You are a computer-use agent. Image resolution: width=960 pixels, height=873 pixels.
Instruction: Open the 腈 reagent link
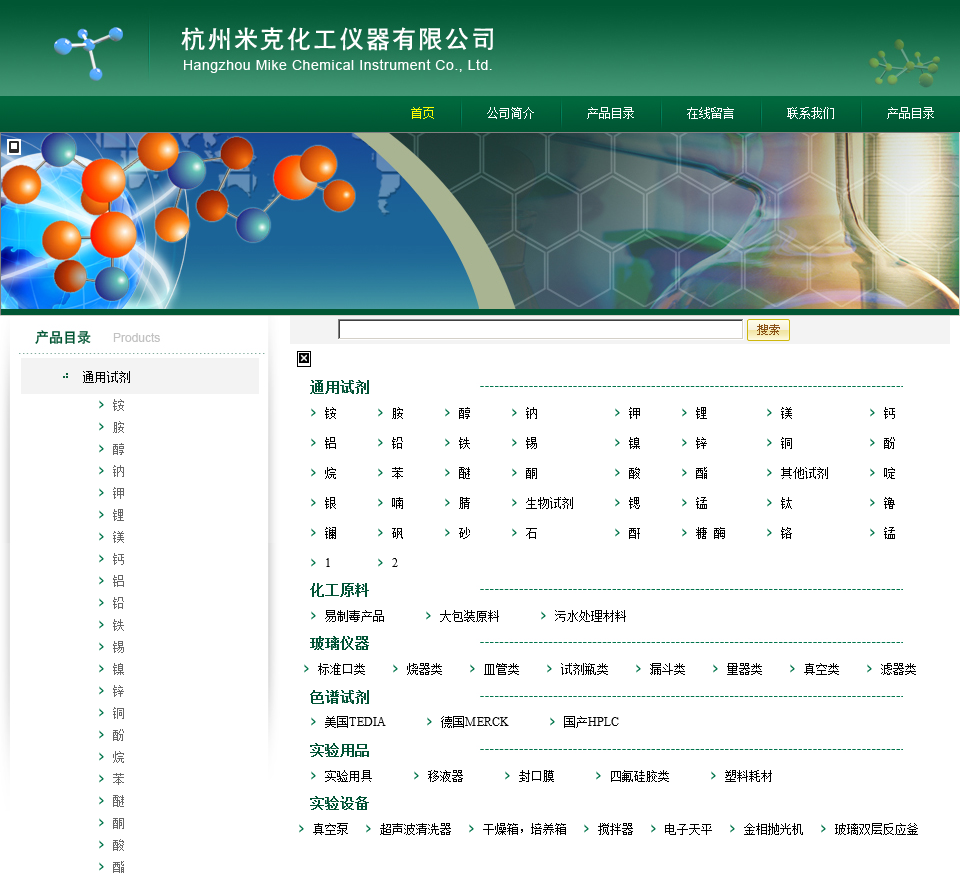[x=465, y=503]
